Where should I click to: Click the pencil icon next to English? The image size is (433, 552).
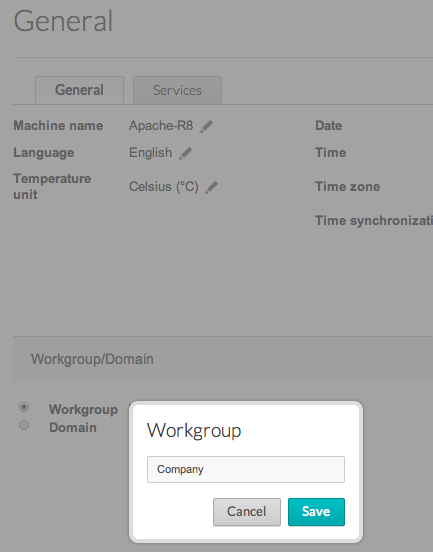click(185, 153)
